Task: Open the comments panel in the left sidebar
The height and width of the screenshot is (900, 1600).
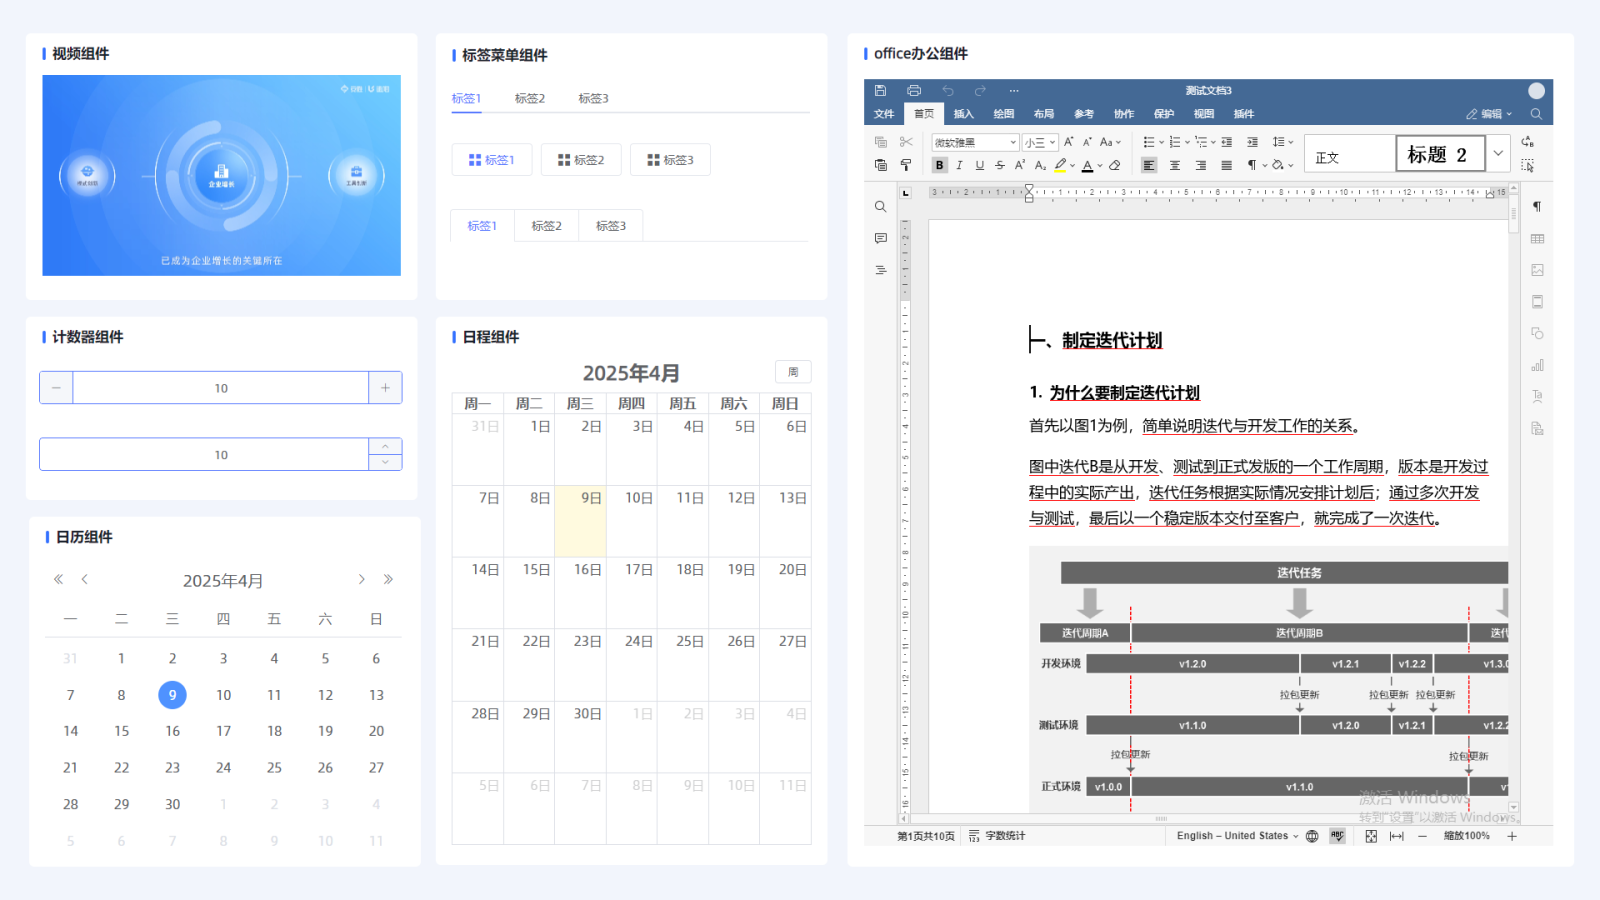Action: (880, 238)
